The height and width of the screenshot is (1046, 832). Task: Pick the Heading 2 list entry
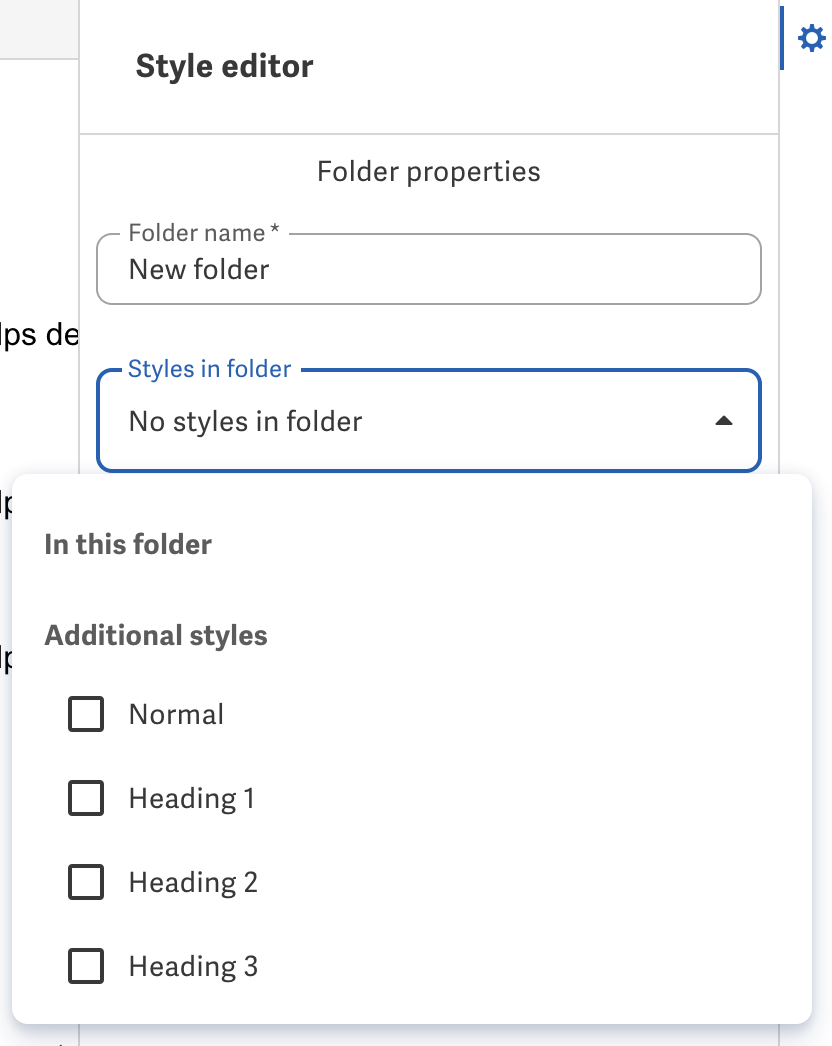[x=193, y=883]
